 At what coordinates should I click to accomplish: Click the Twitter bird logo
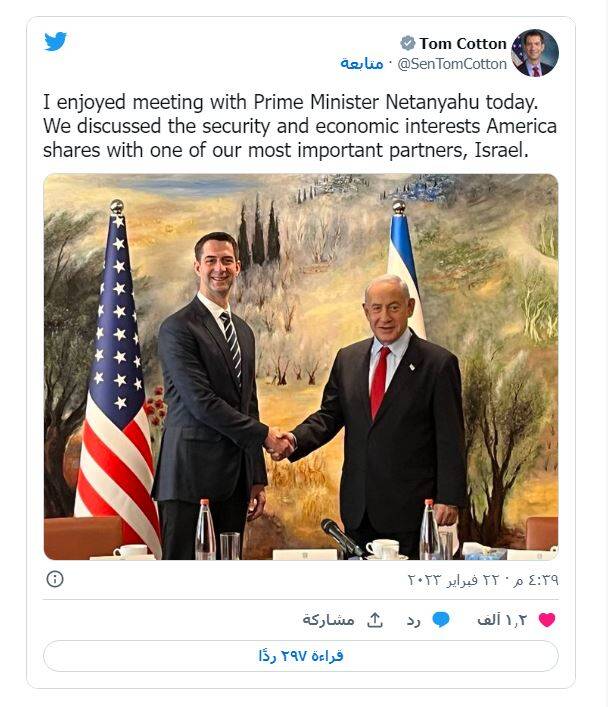pos(56,41)
